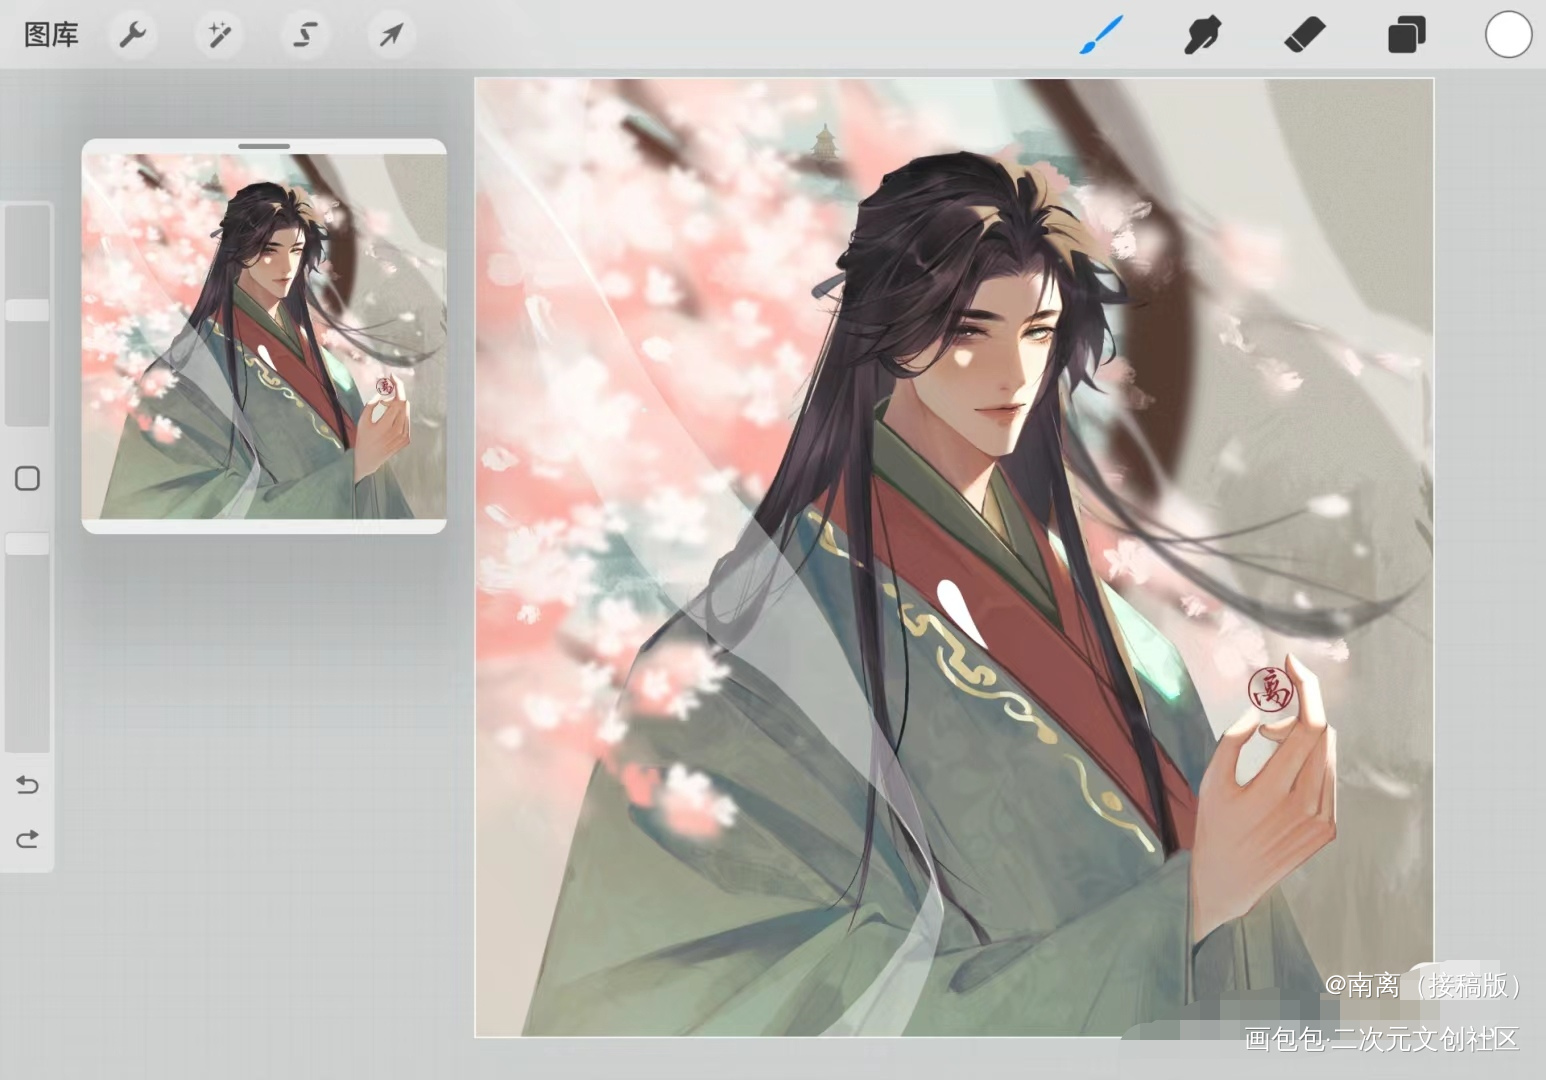Activate the Transform arrow tool

391,35
